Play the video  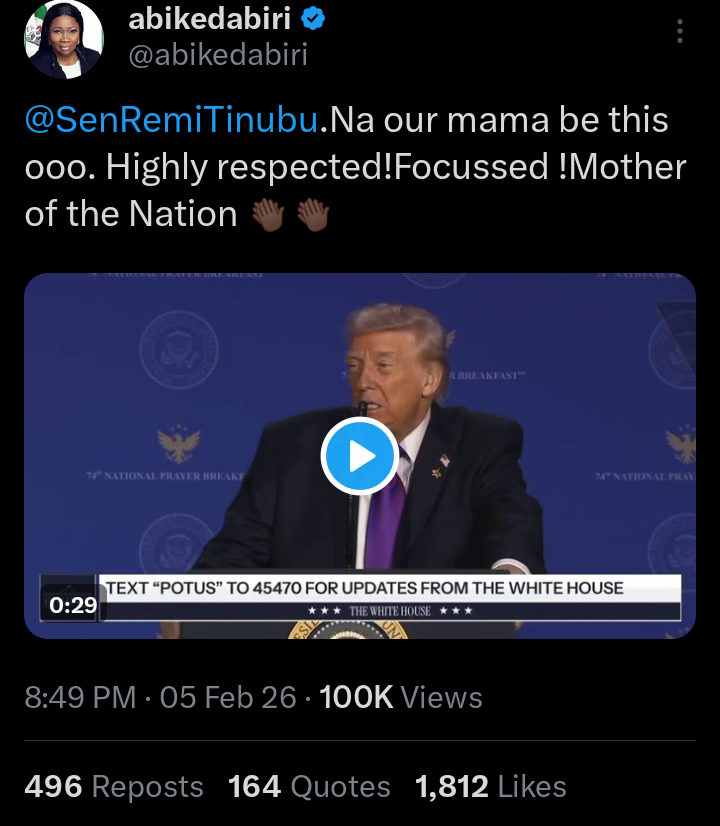point(360,457)
